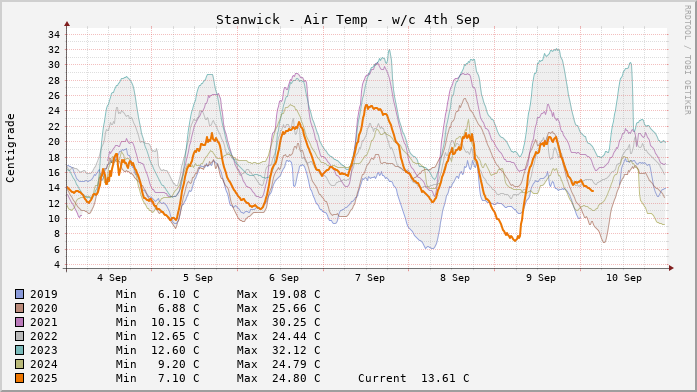Click the 2024 olive legend swatch
The width and height of the screenshot is (697, 392).
[x=19, y=364]
